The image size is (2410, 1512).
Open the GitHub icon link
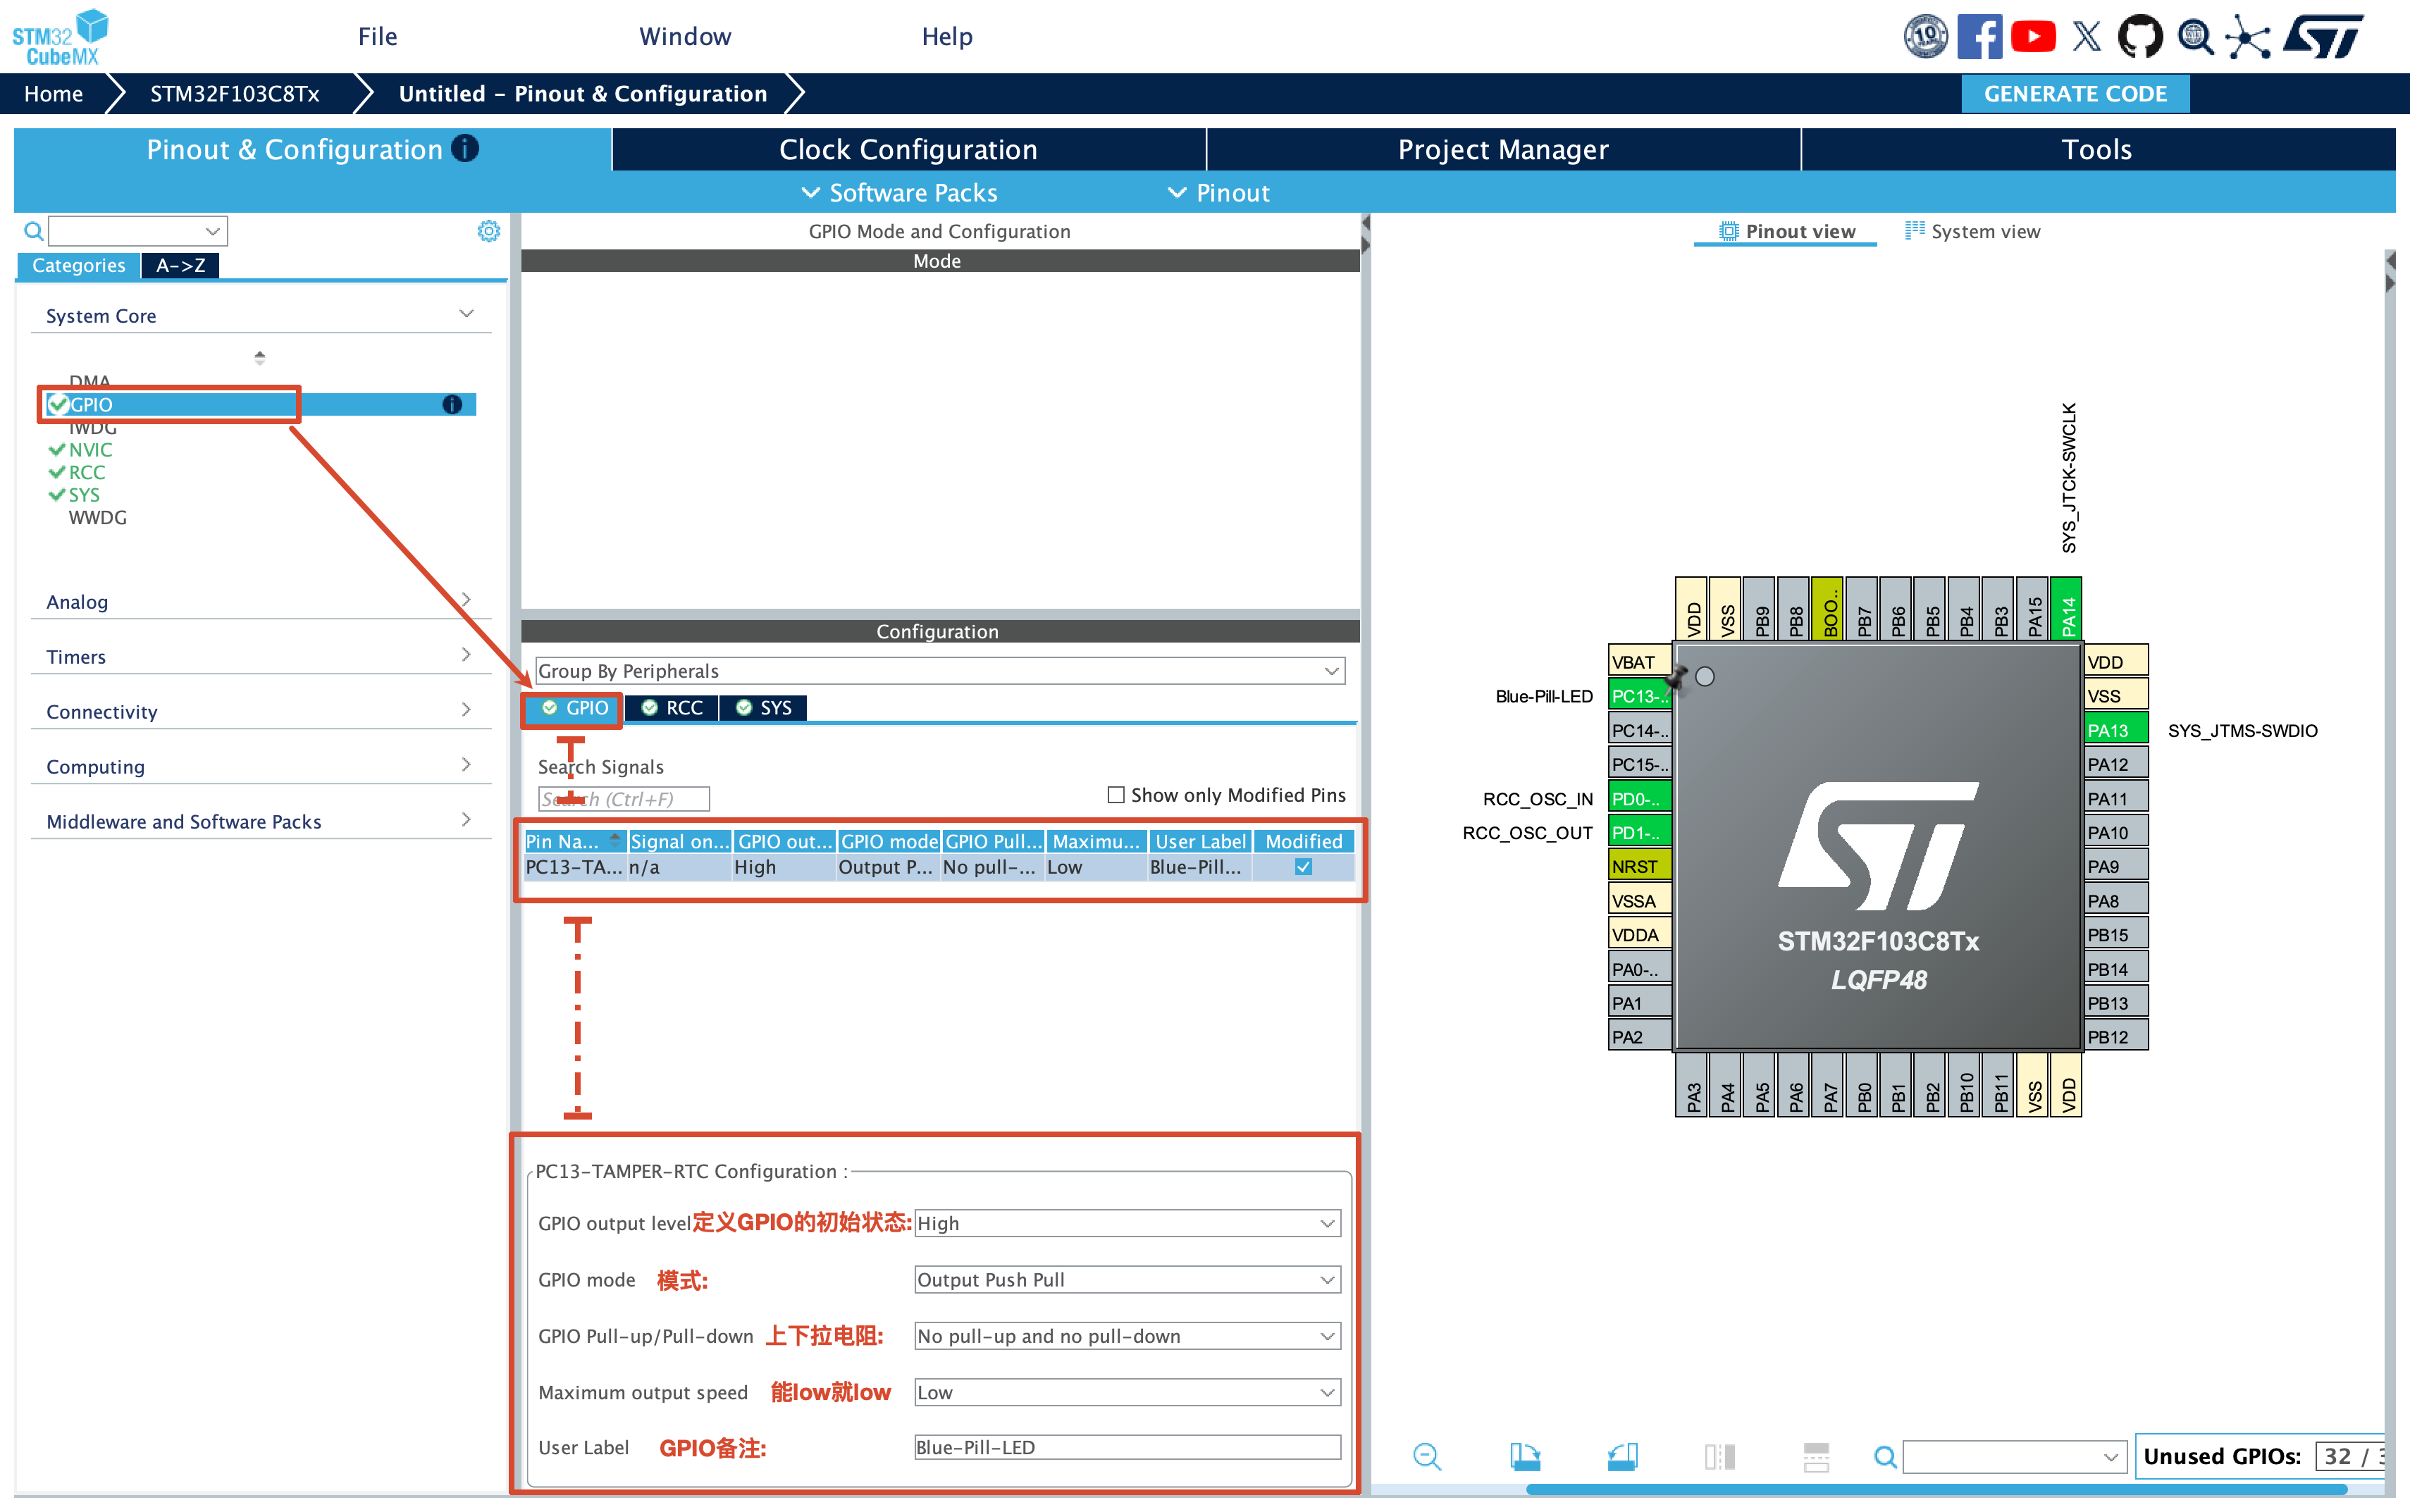2140,37
